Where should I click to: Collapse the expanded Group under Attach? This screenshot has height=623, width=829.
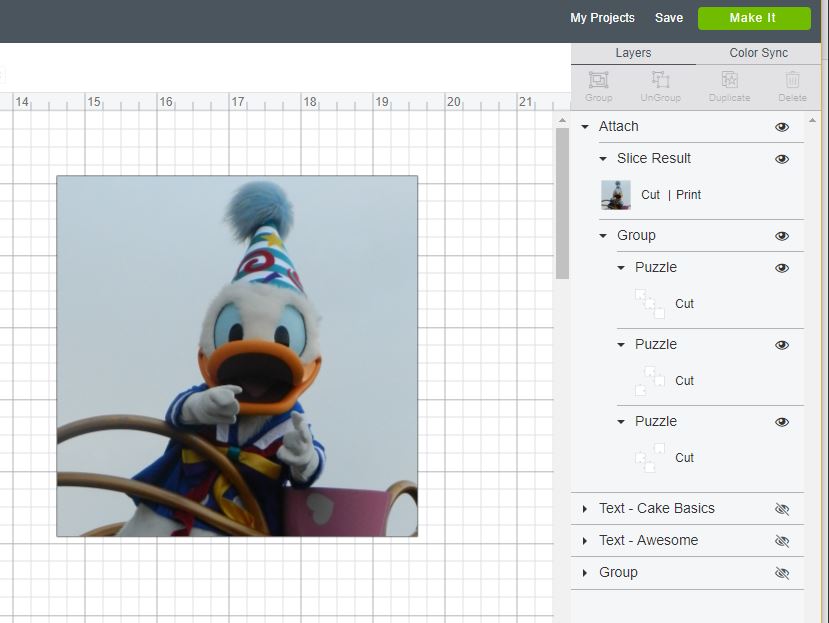click(603, 236)
